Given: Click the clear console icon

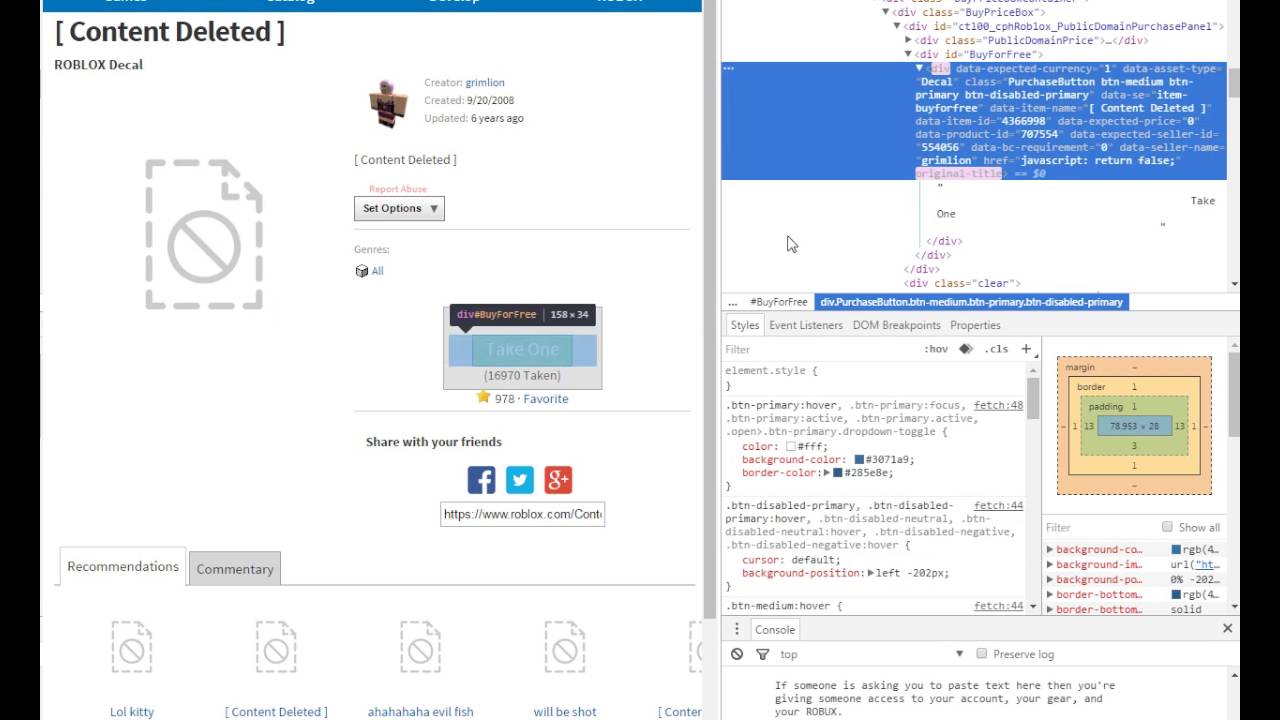Looking at the screenshot, I should point(737,654).
